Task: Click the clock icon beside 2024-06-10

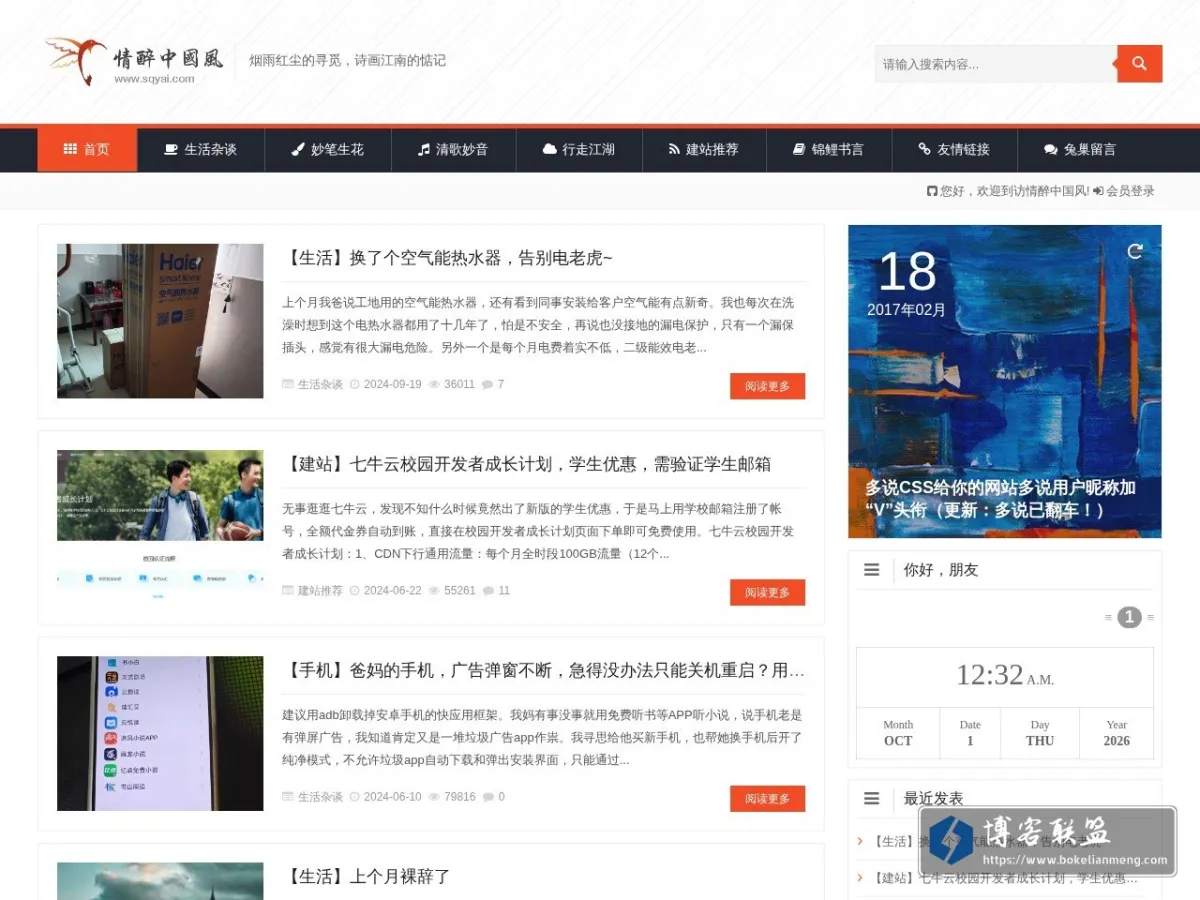Action: [354, 797]
